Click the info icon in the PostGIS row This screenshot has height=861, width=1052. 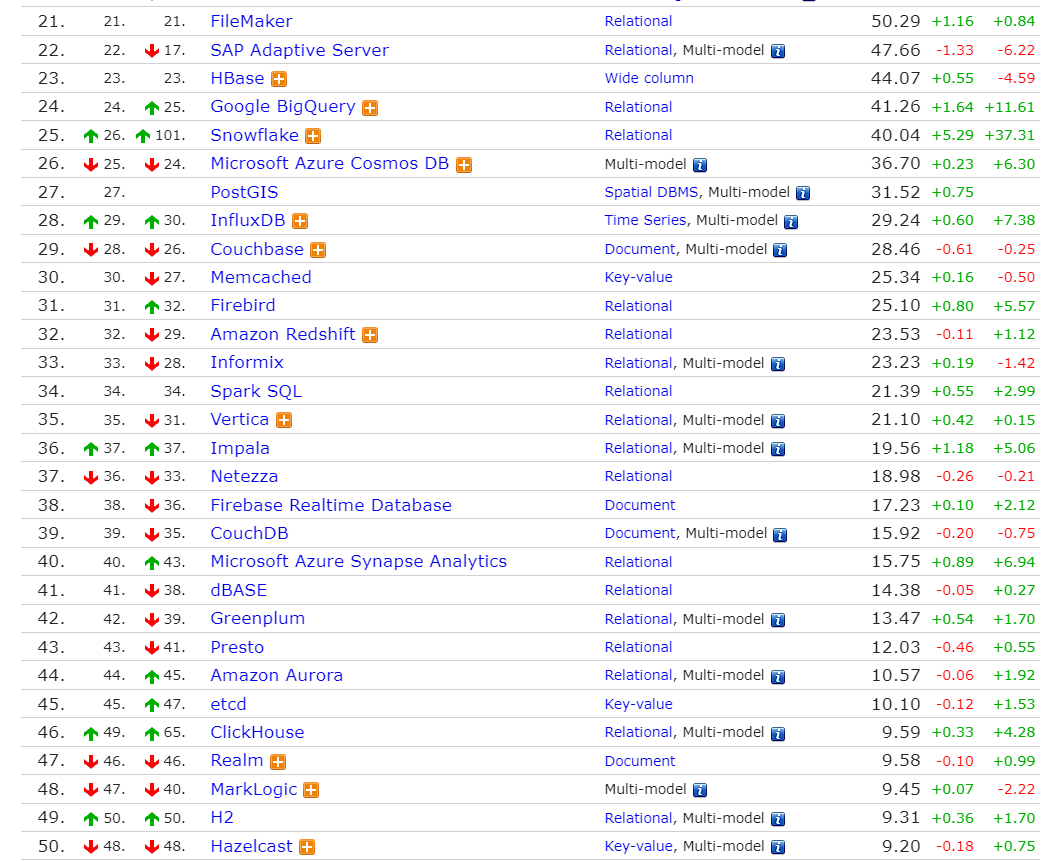[803, 193]
